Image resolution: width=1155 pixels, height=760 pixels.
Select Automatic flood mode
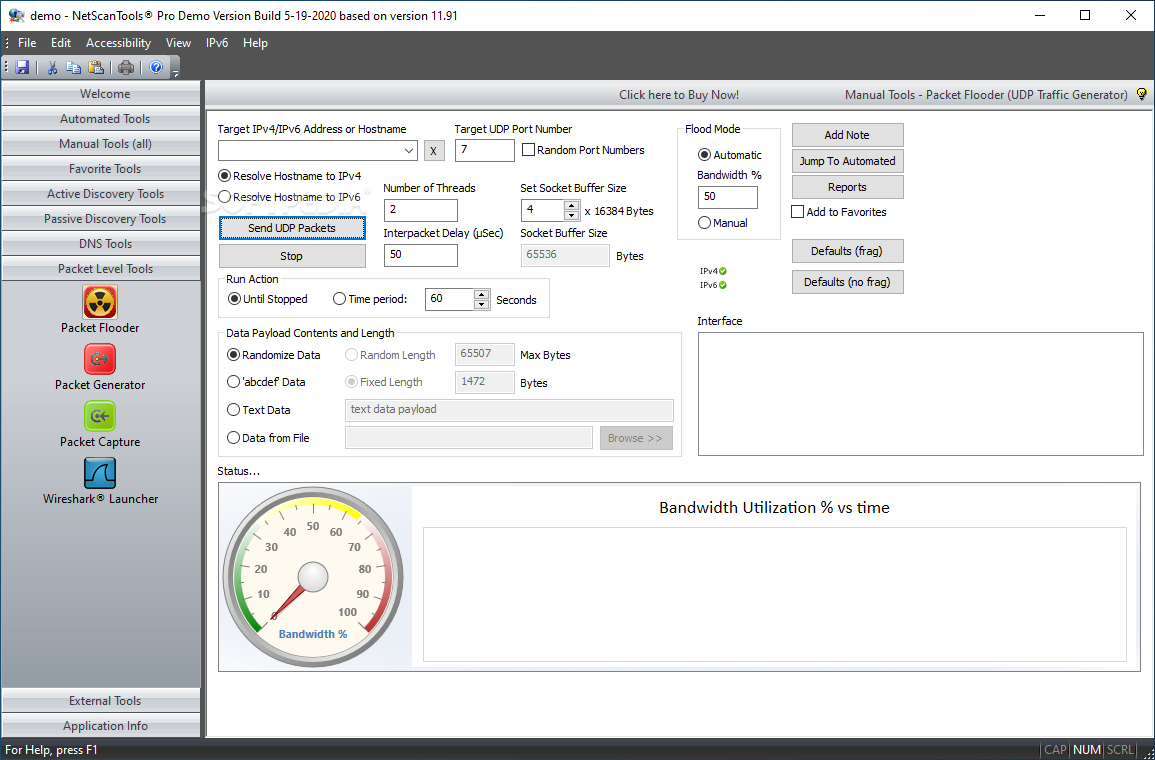click(730, 155)
